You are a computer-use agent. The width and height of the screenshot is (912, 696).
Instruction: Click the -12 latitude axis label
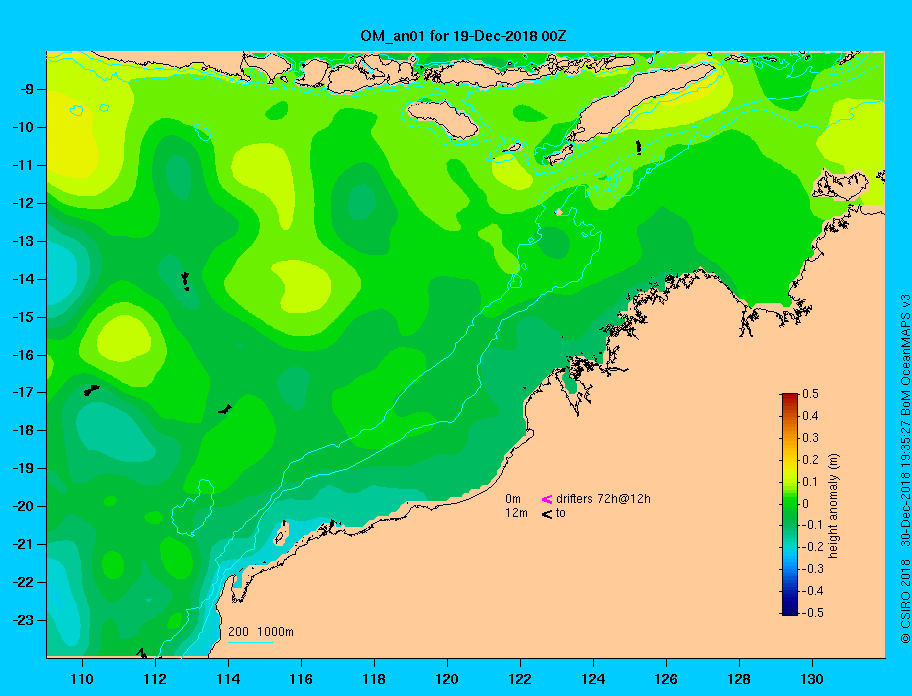(x=23, y=204)
